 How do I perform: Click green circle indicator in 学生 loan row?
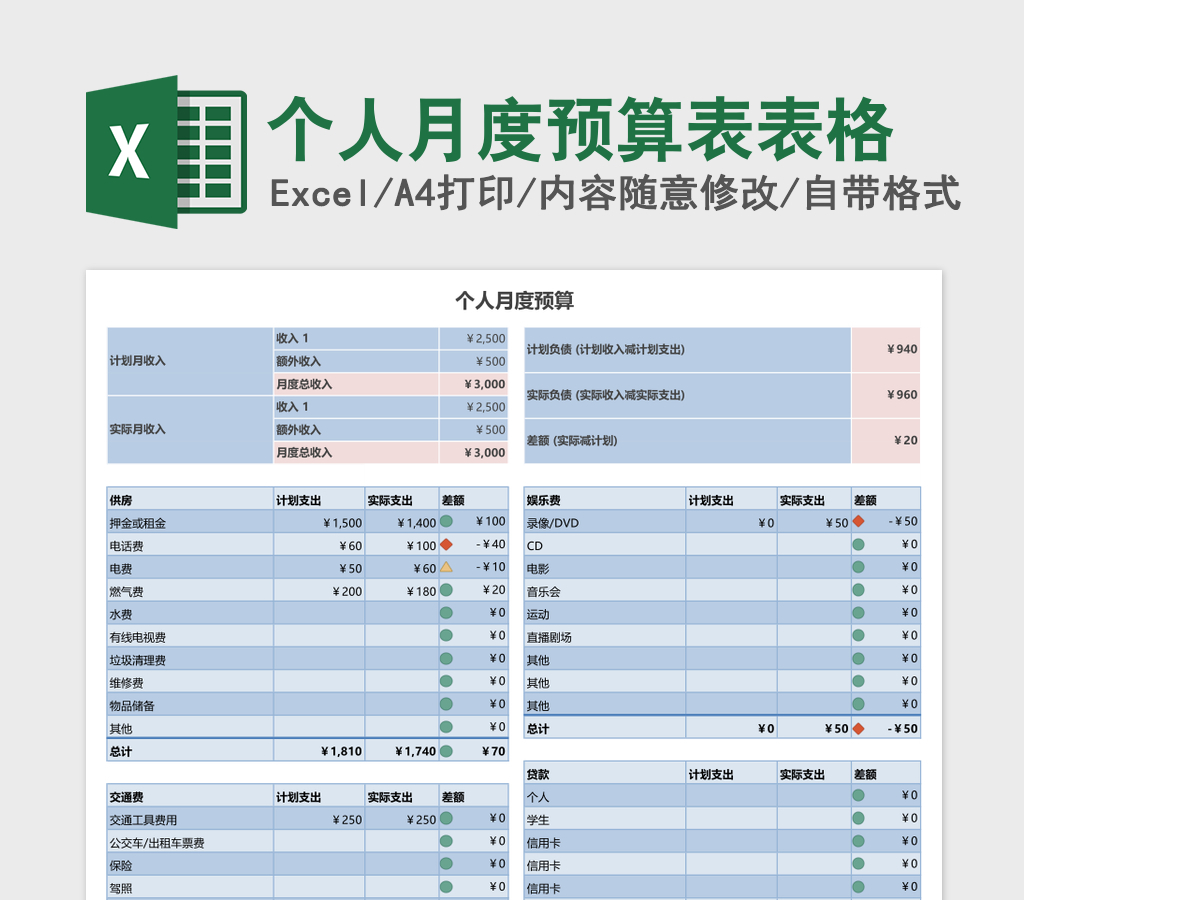(x=858, y=818)
